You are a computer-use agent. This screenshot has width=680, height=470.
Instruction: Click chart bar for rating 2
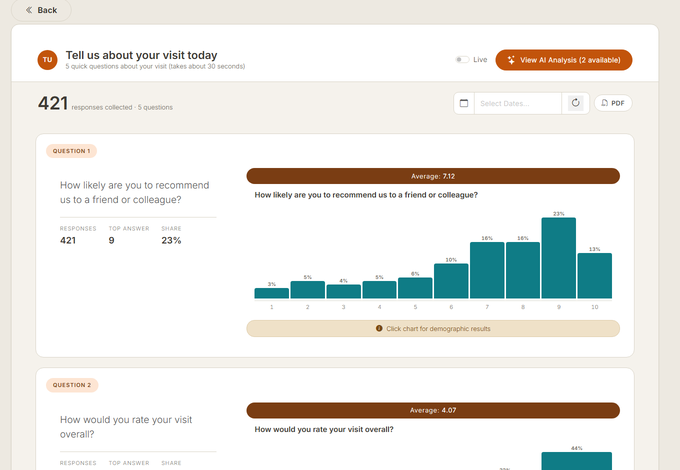click(307, 290)
